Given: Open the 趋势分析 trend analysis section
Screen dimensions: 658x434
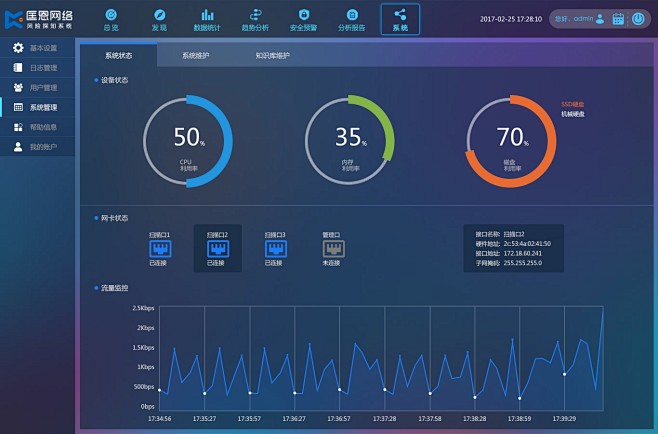Looking at the screenshot, I should point(255,20).
